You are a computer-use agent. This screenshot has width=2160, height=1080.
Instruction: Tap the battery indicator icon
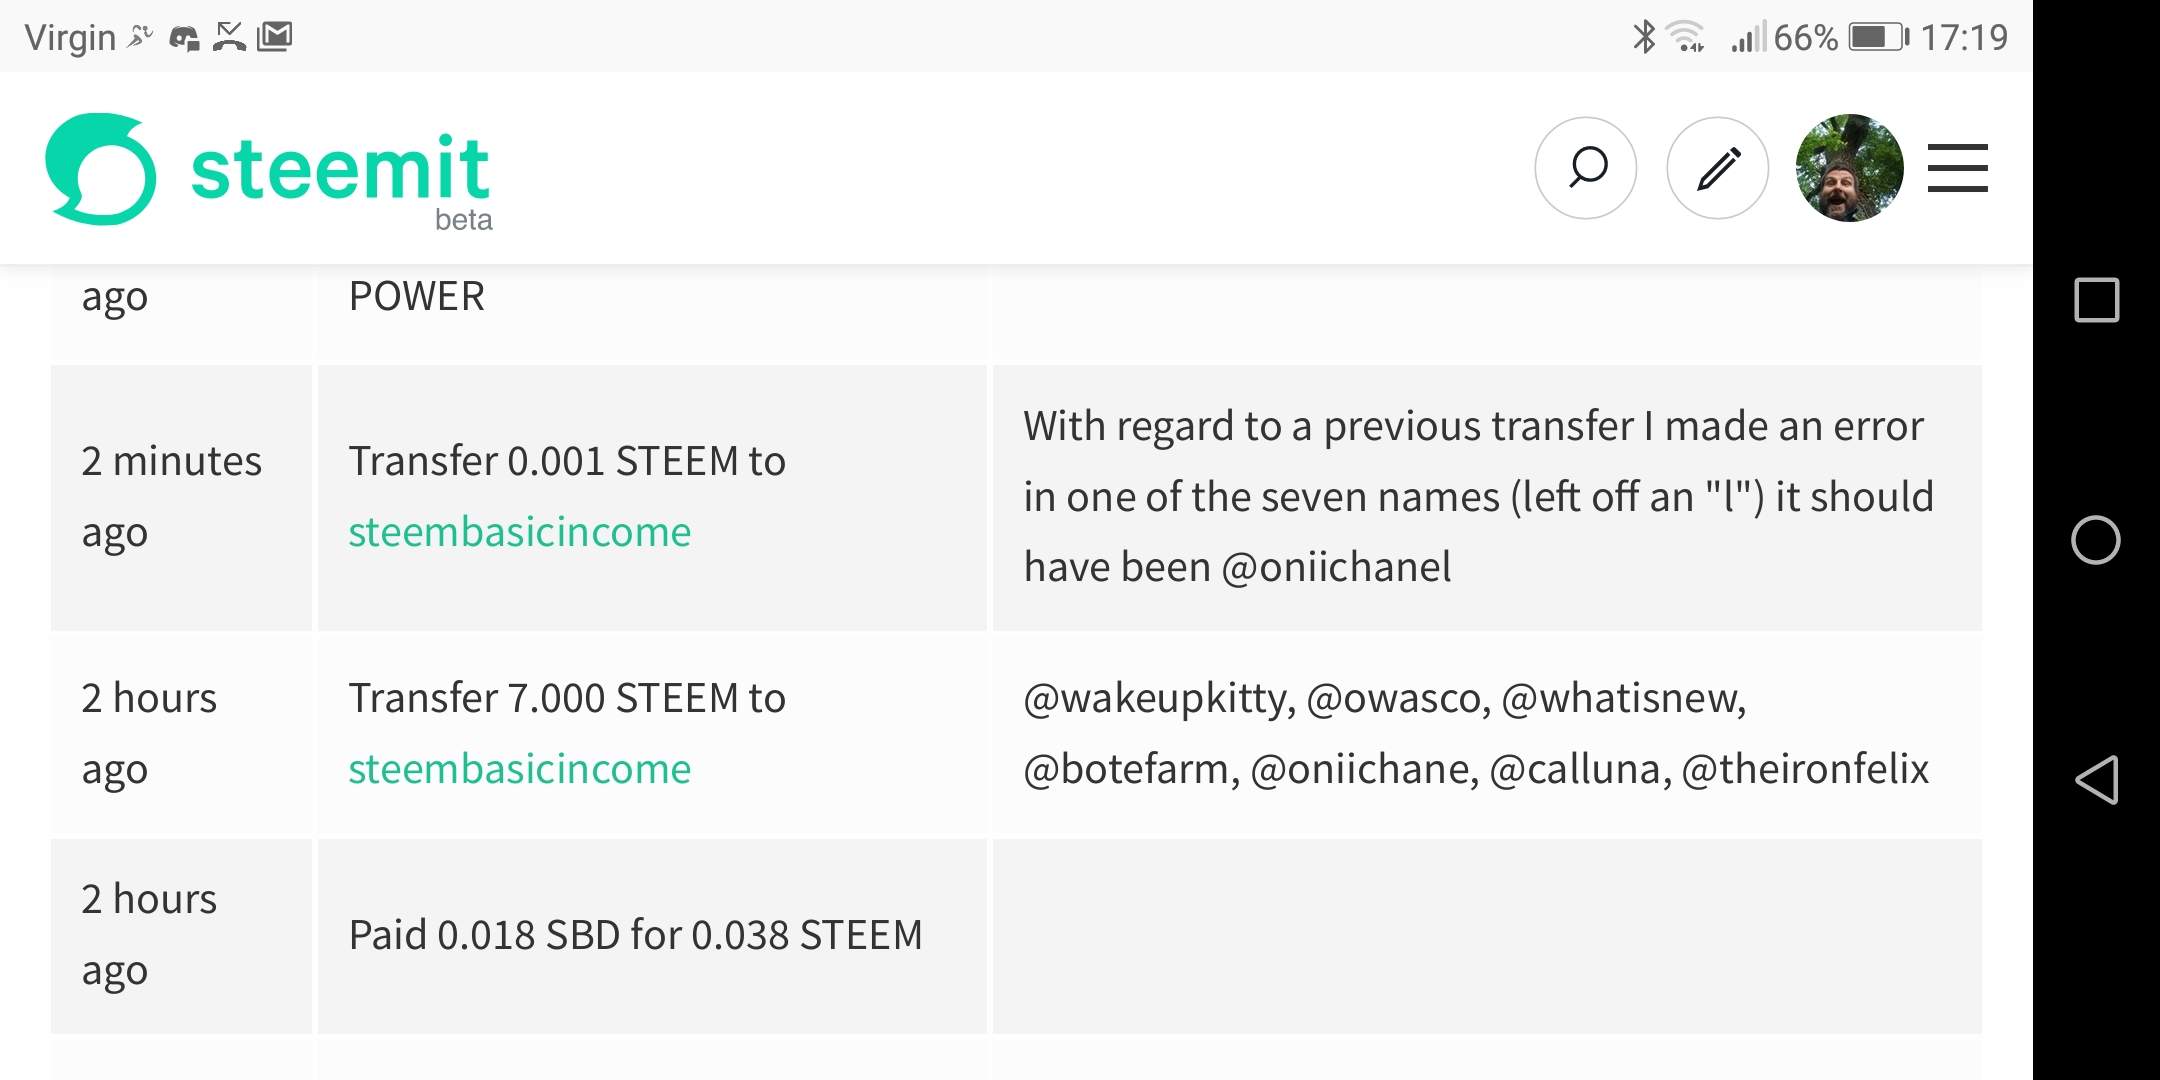(x=1877, y=37)
